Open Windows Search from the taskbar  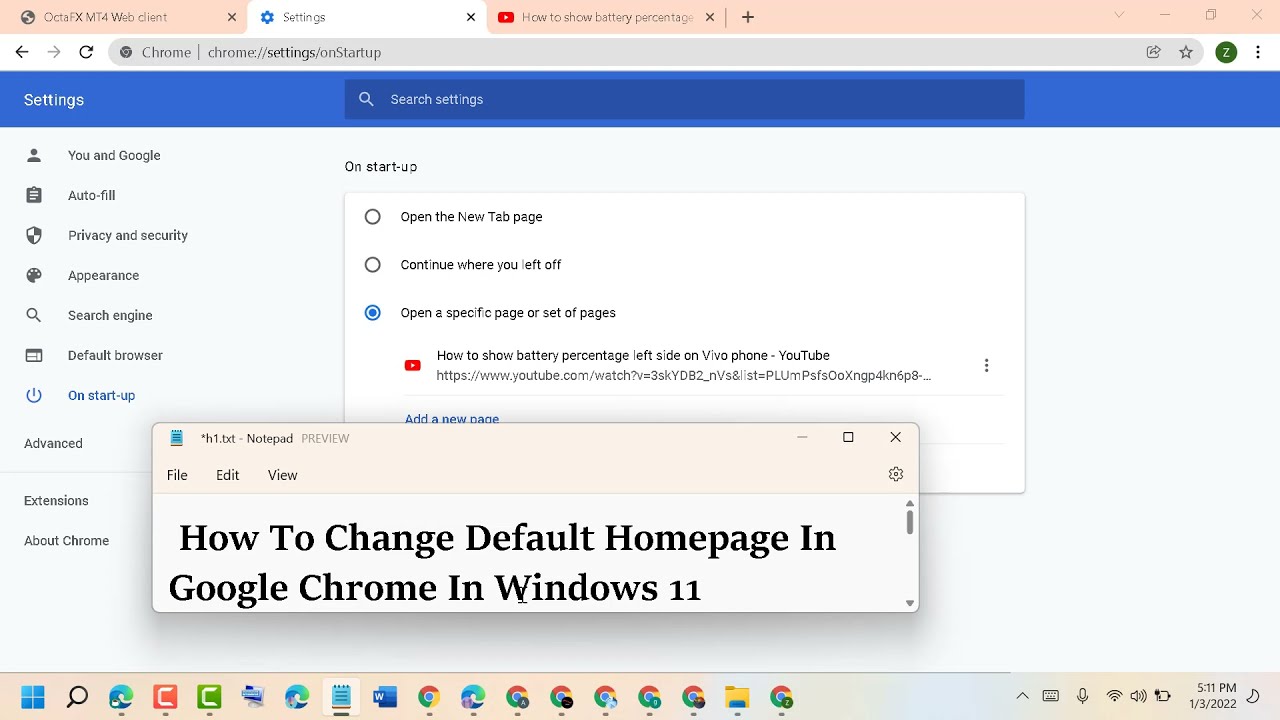tap(77, 697)
